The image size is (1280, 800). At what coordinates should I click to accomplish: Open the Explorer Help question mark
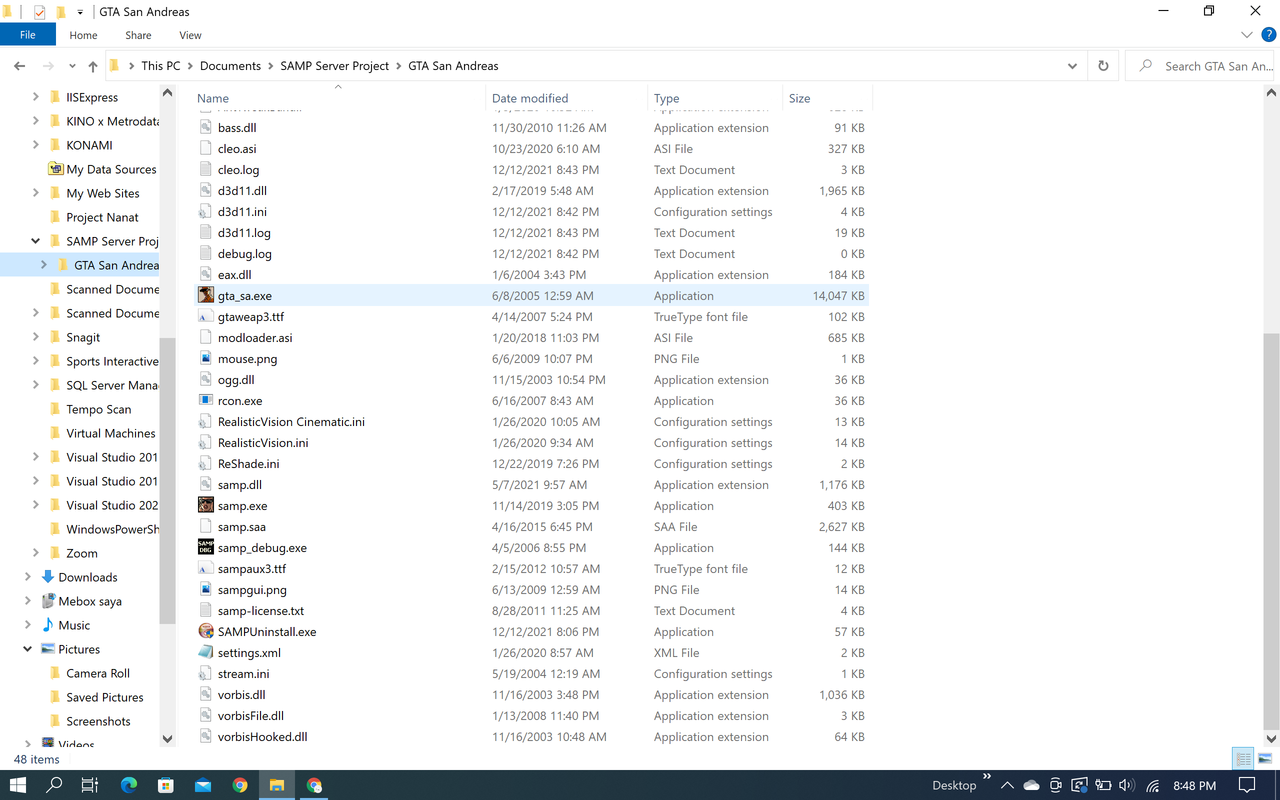click(1267, 35)
